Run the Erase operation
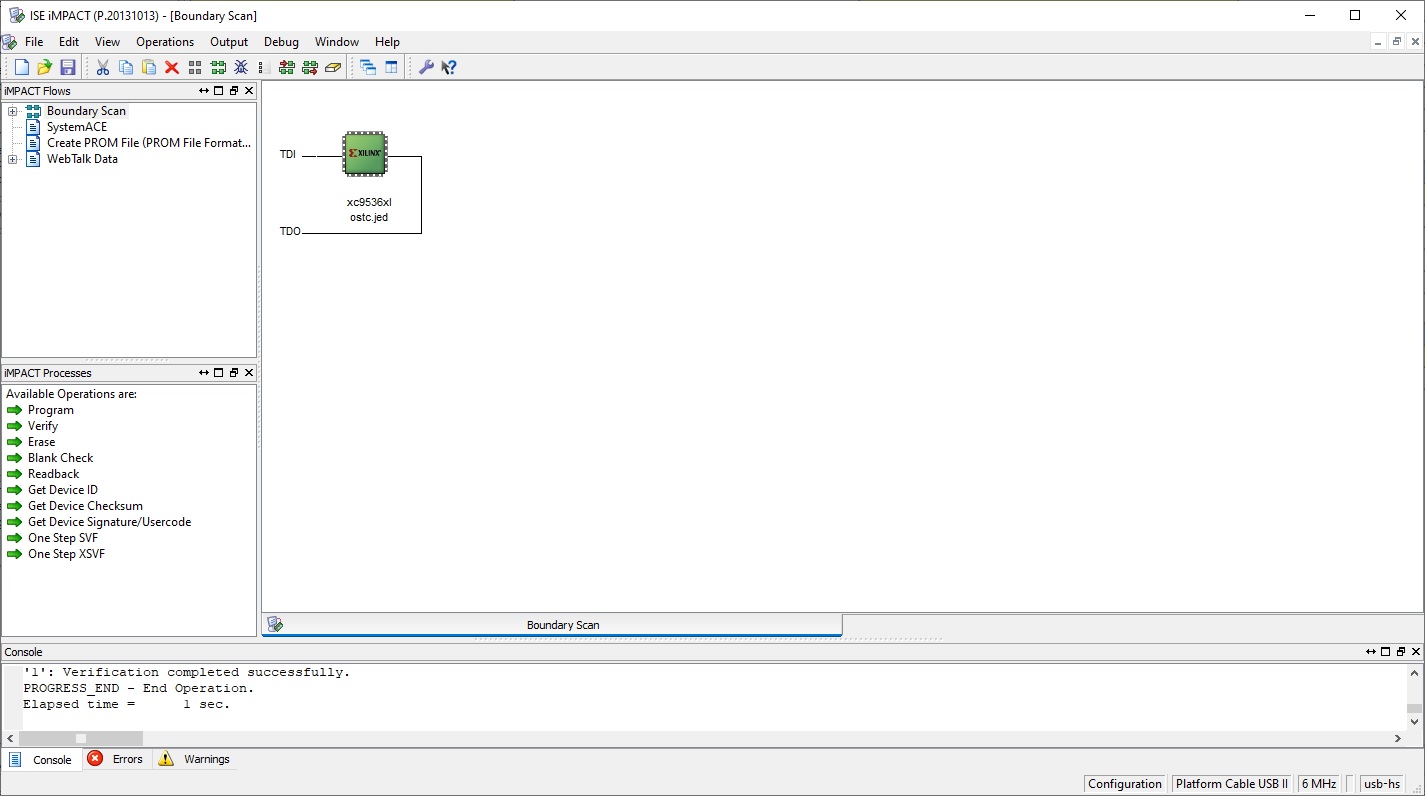This screenshot has width=1425, height=796. pyautogui.click(x=41, y=442)
